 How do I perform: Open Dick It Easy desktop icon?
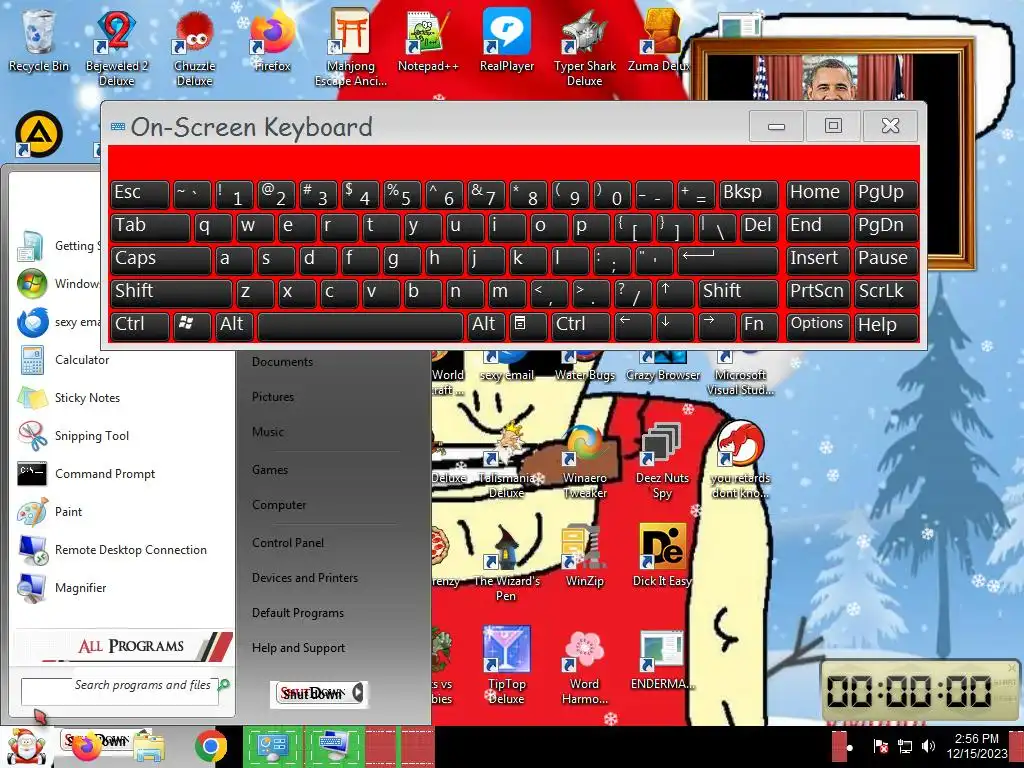point(662,556)
